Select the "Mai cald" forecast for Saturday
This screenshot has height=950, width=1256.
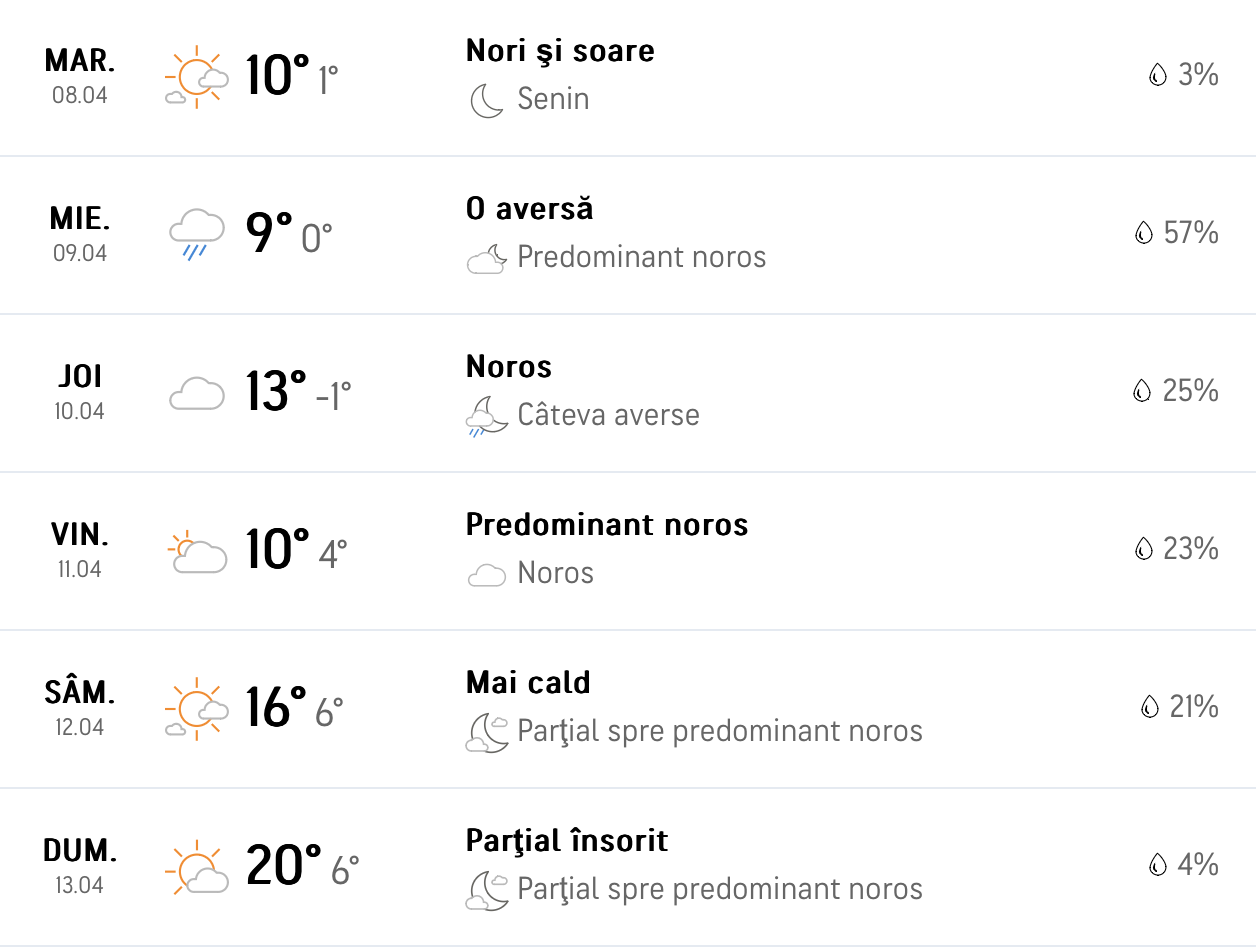pyautogui.click(x=528, y=683)
